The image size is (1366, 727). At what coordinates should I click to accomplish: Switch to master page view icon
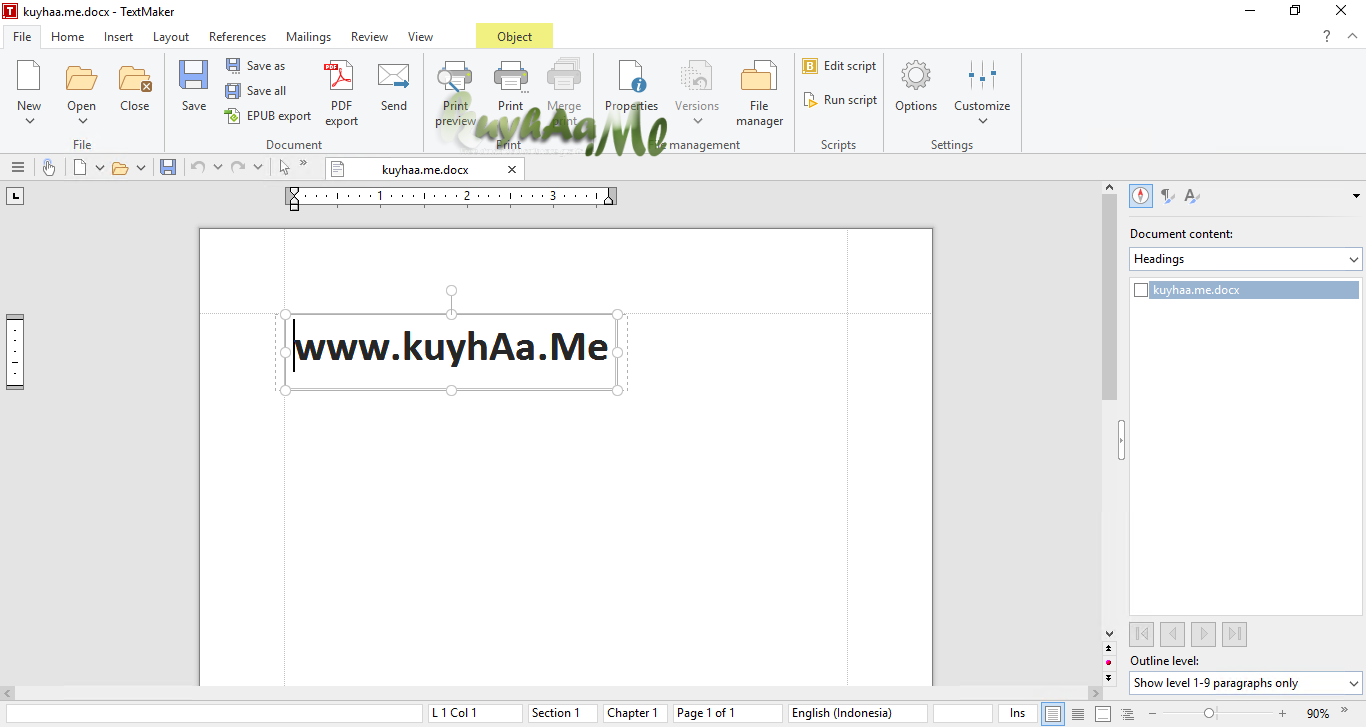1103,713
